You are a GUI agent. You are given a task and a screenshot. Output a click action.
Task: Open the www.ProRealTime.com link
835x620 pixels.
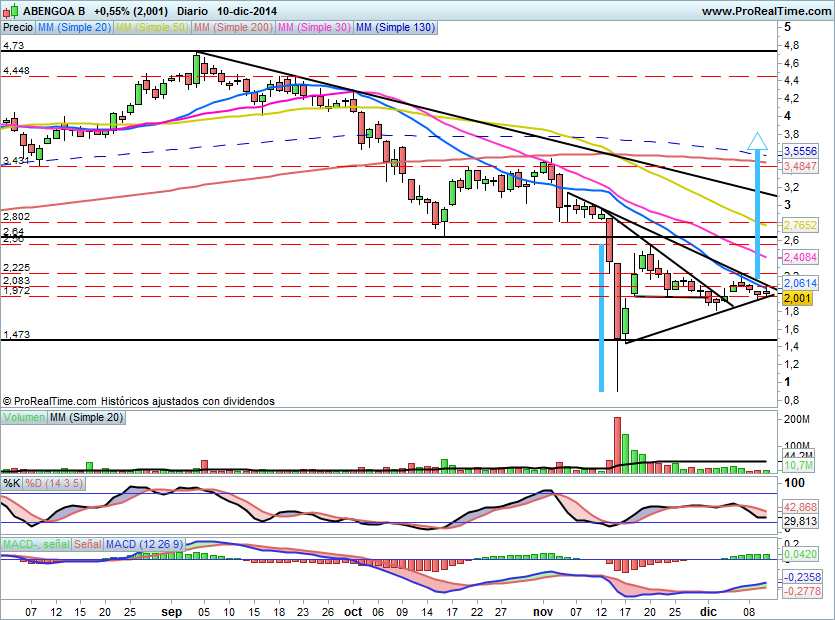coord(766,11)
